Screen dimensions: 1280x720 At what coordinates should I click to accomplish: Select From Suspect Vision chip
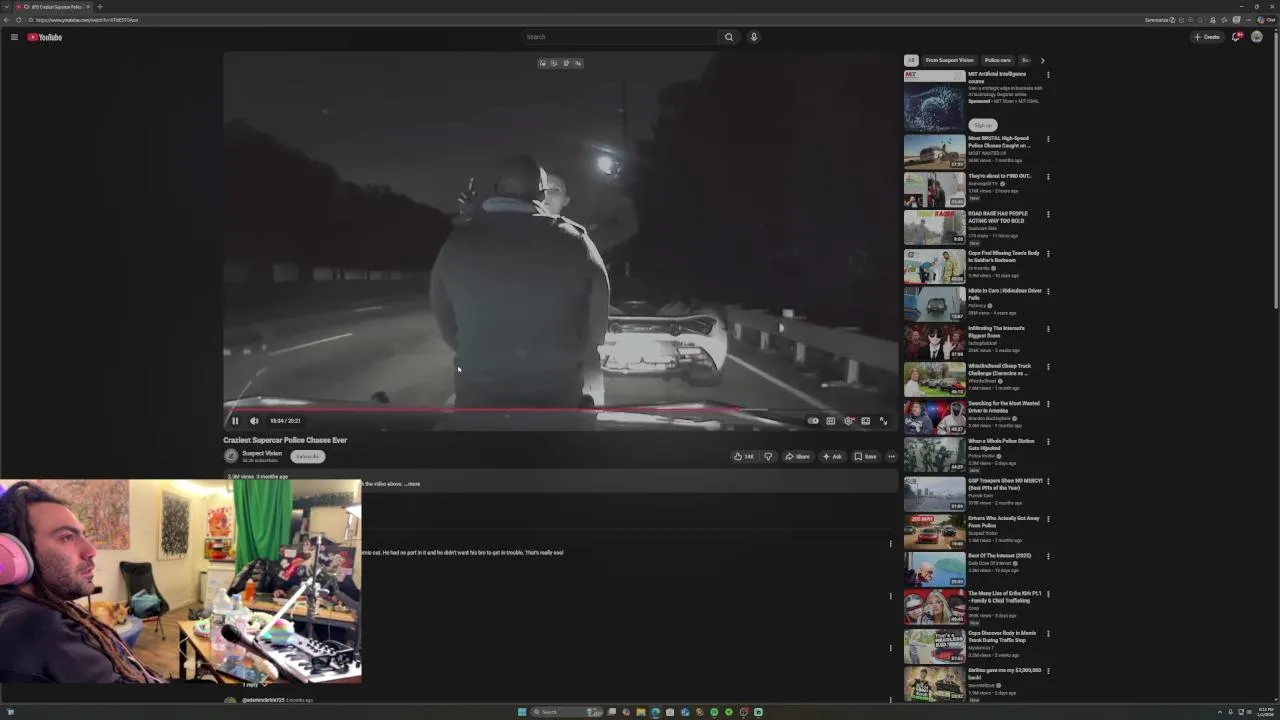point(949,60)
